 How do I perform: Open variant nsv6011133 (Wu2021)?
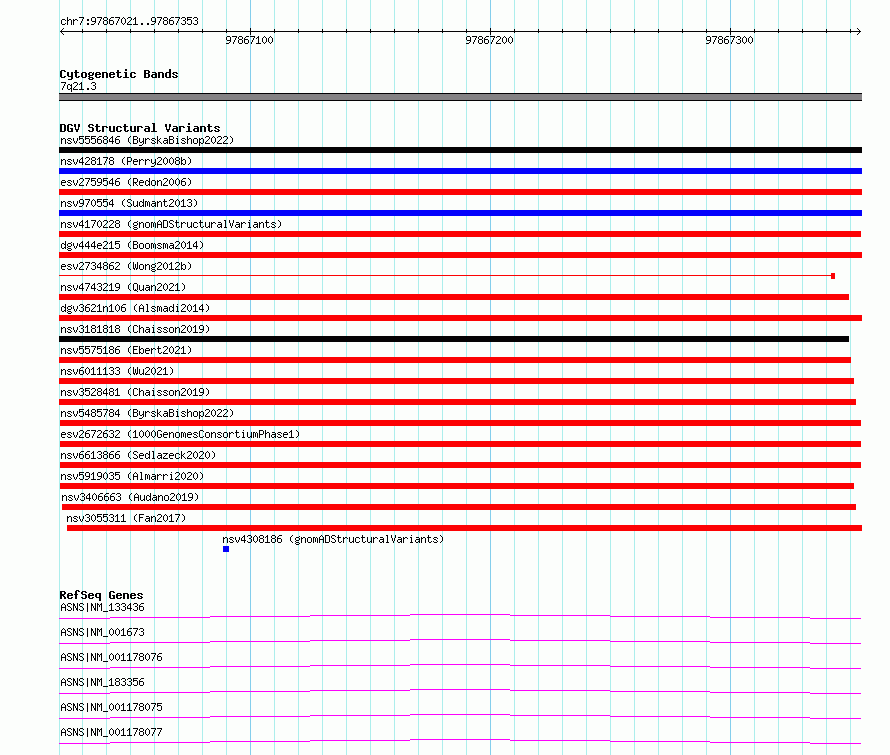point(117,371)
